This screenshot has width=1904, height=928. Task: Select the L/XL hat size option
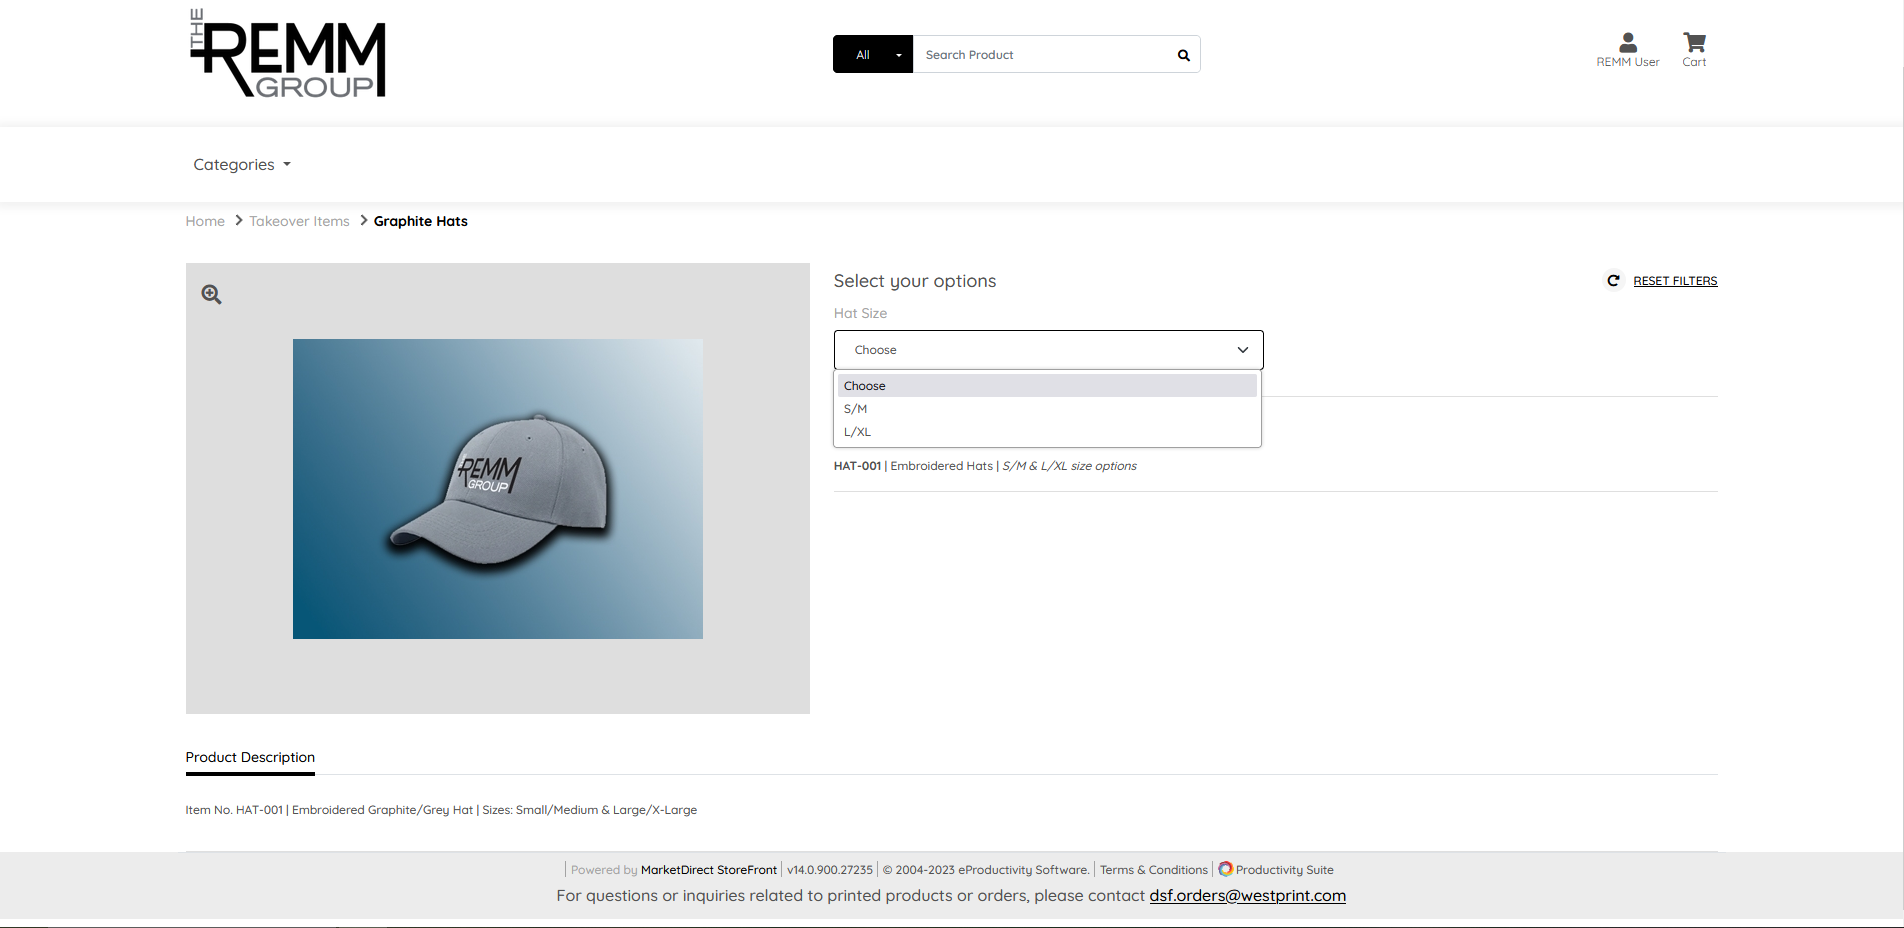tap(858, 432)
